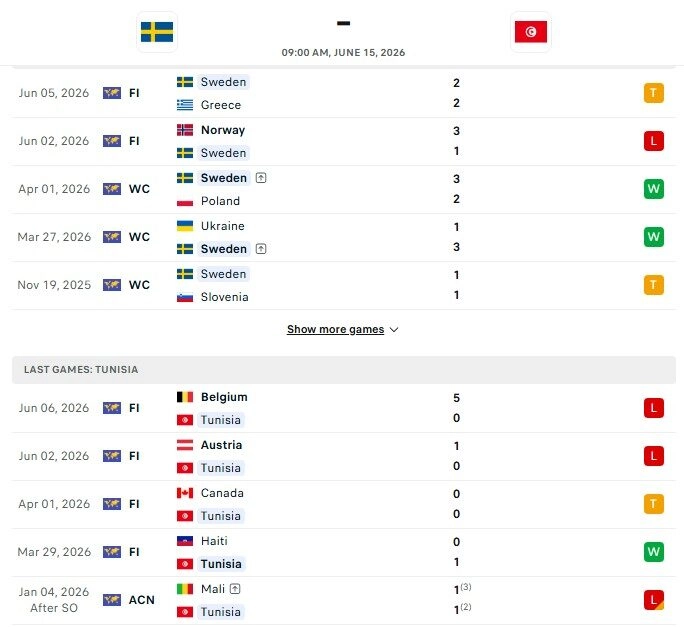The height and width of the screenshot is (627, 684).
Task: Open Sweden team flag in header
Action: pyautogui.click(x=157, y=32)
